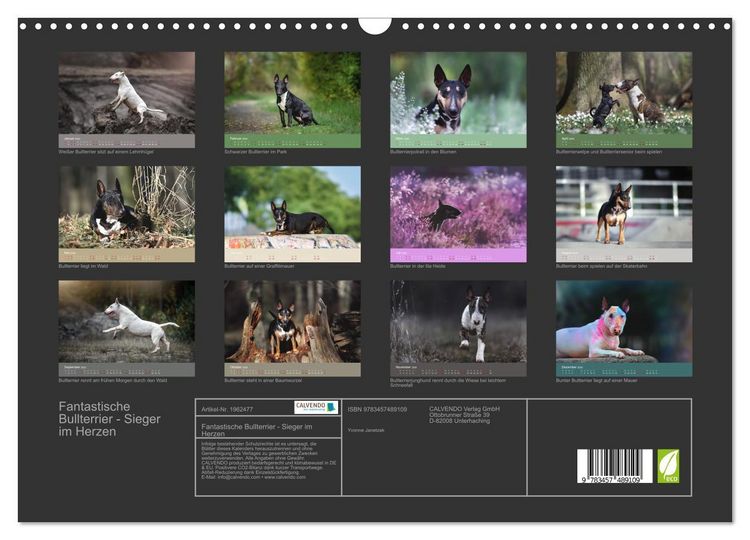Open bullterrier on graffiti wall thumbnail
750x540 pixels.
coord(292,214)
